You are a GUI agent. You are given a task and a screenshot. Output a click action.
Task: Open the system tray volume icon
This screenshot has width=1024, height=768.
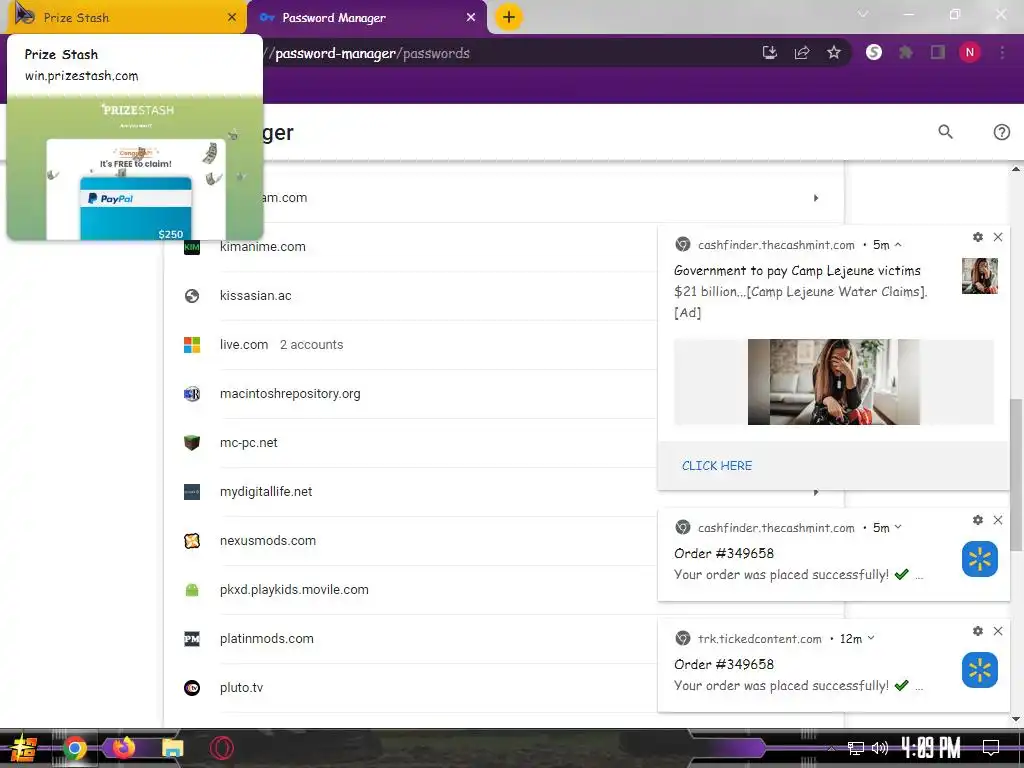880,748
